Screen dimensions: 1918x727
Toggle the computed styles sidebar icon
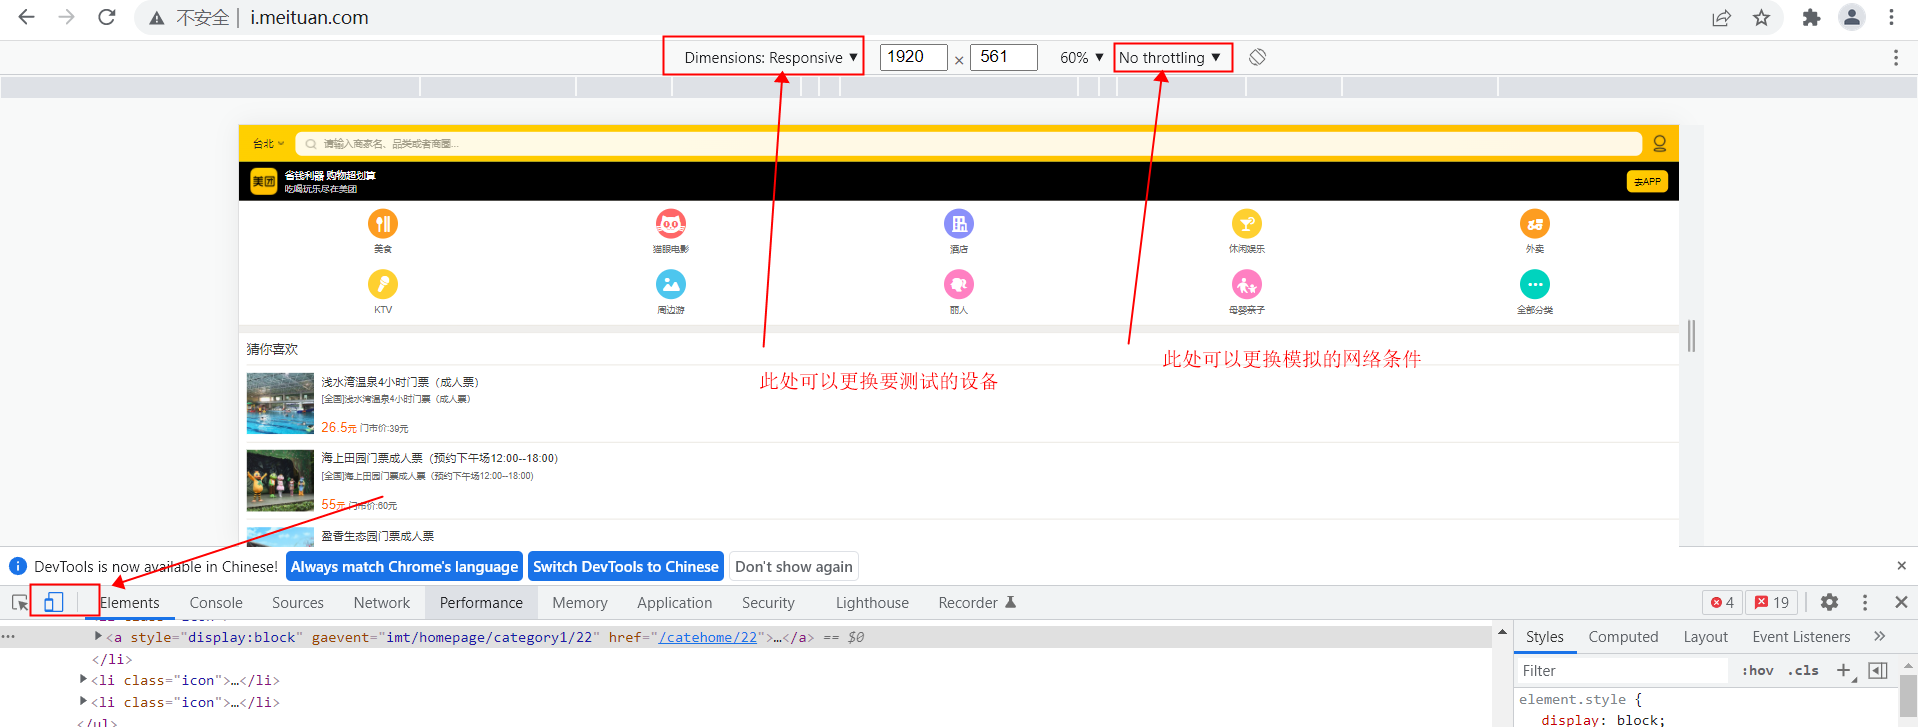coord(1878,670)
